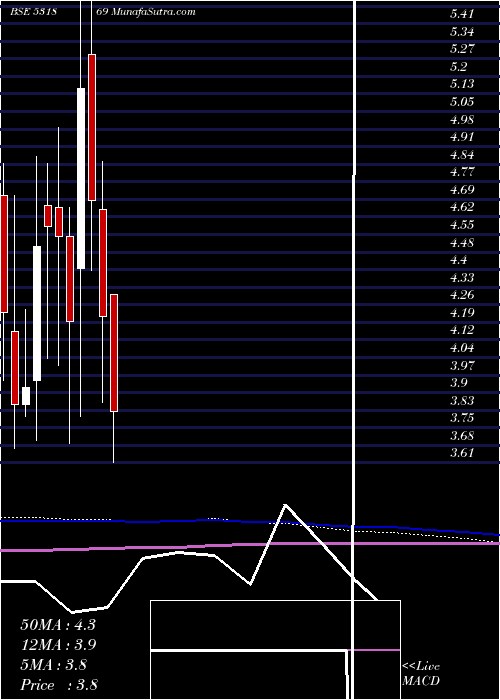The image size is (500, 700).
Task: Click the 12MA : 3.9 readout
Action: pos(58,645)
